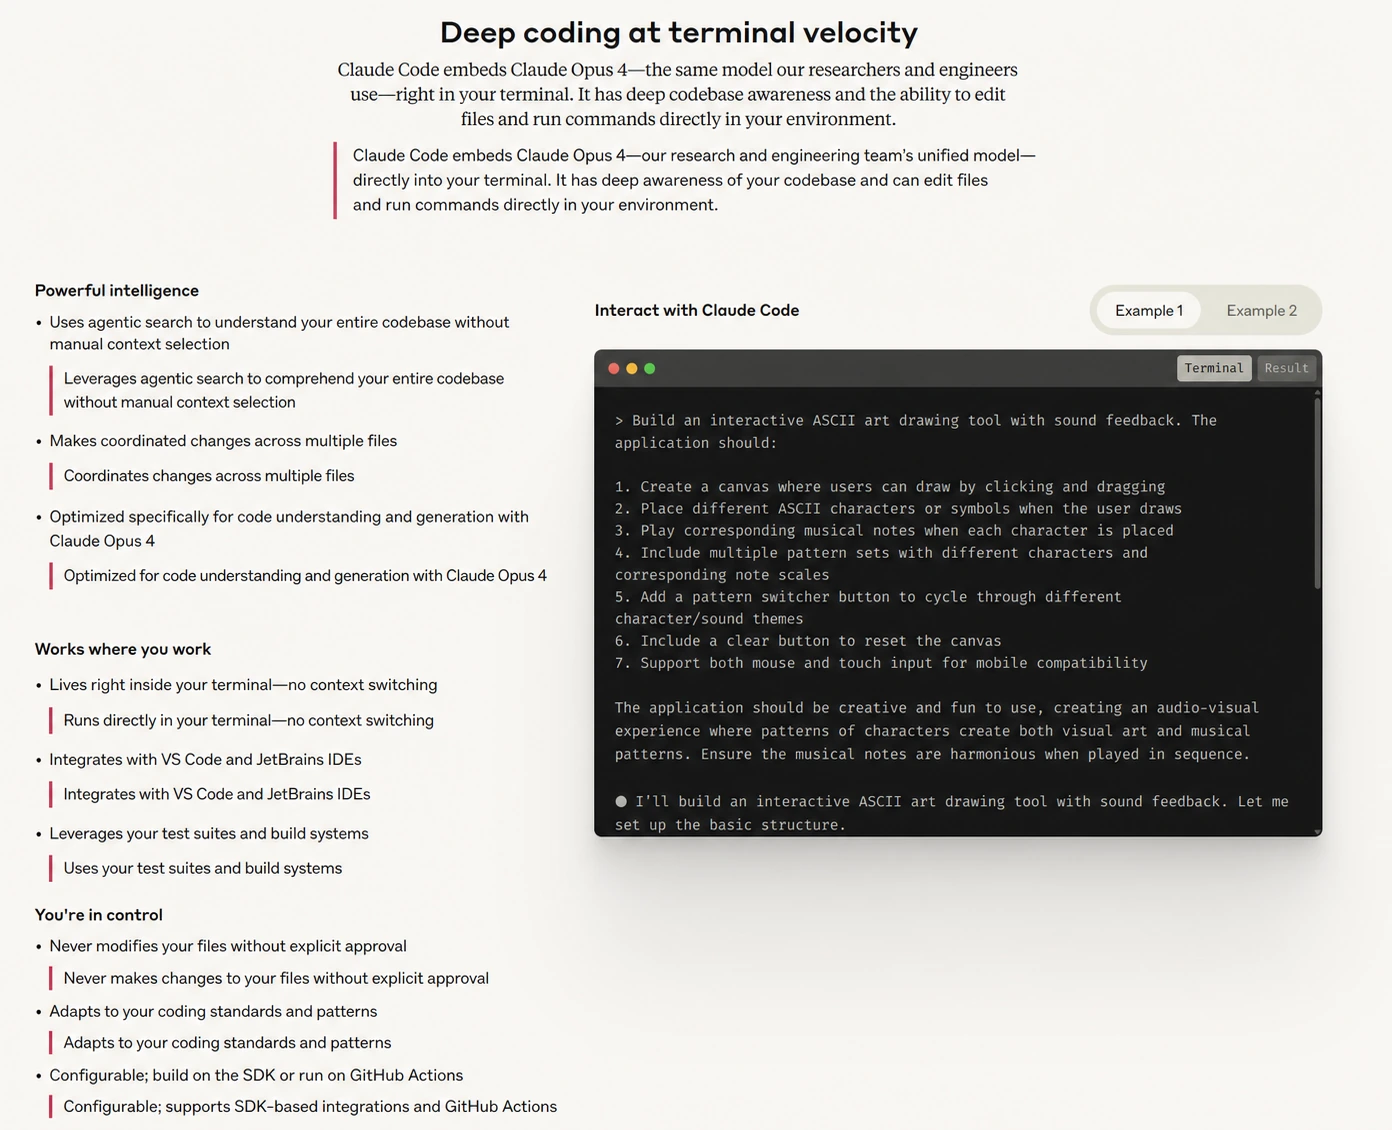The height and width of the screenshot is (1130, 1392).
Task: Click 'Never modifies your files without explicit approval'
Action: pyautogui.click(x=228, y=946)
